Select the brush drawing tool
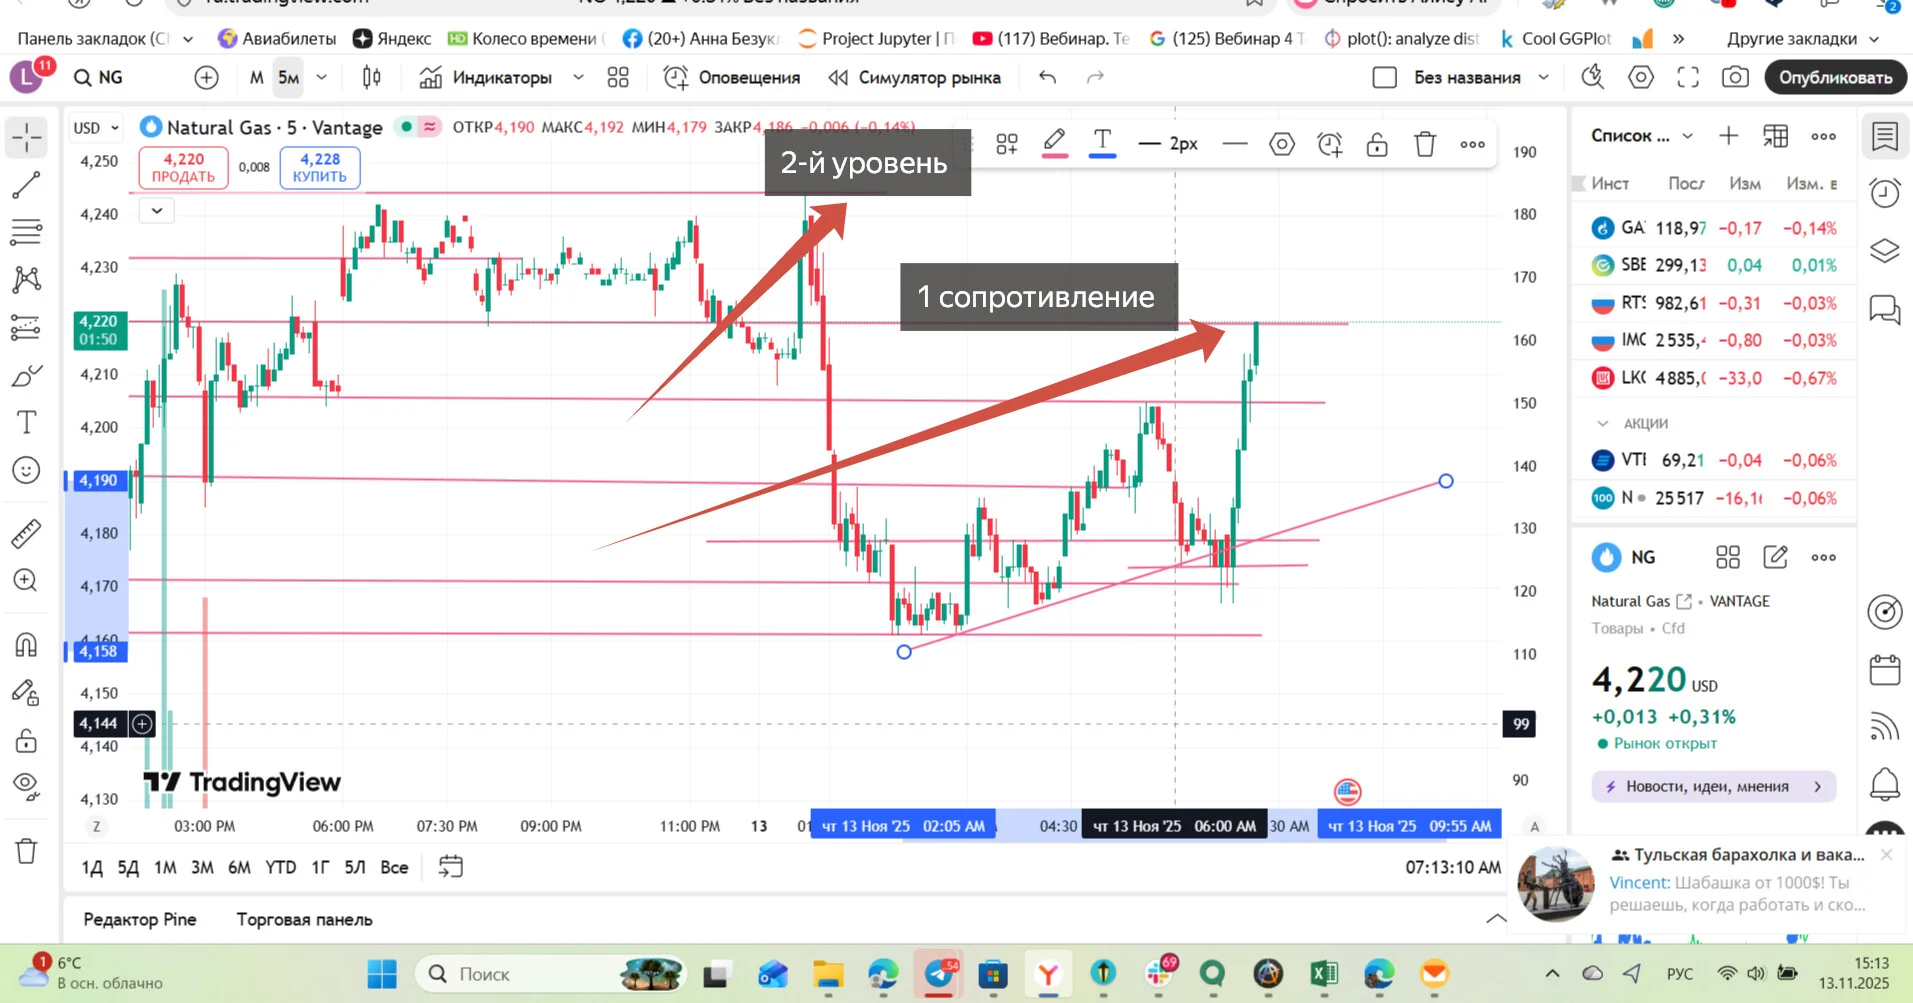This screenshot has width=1913, height=1003. click(x=27, y=375)
